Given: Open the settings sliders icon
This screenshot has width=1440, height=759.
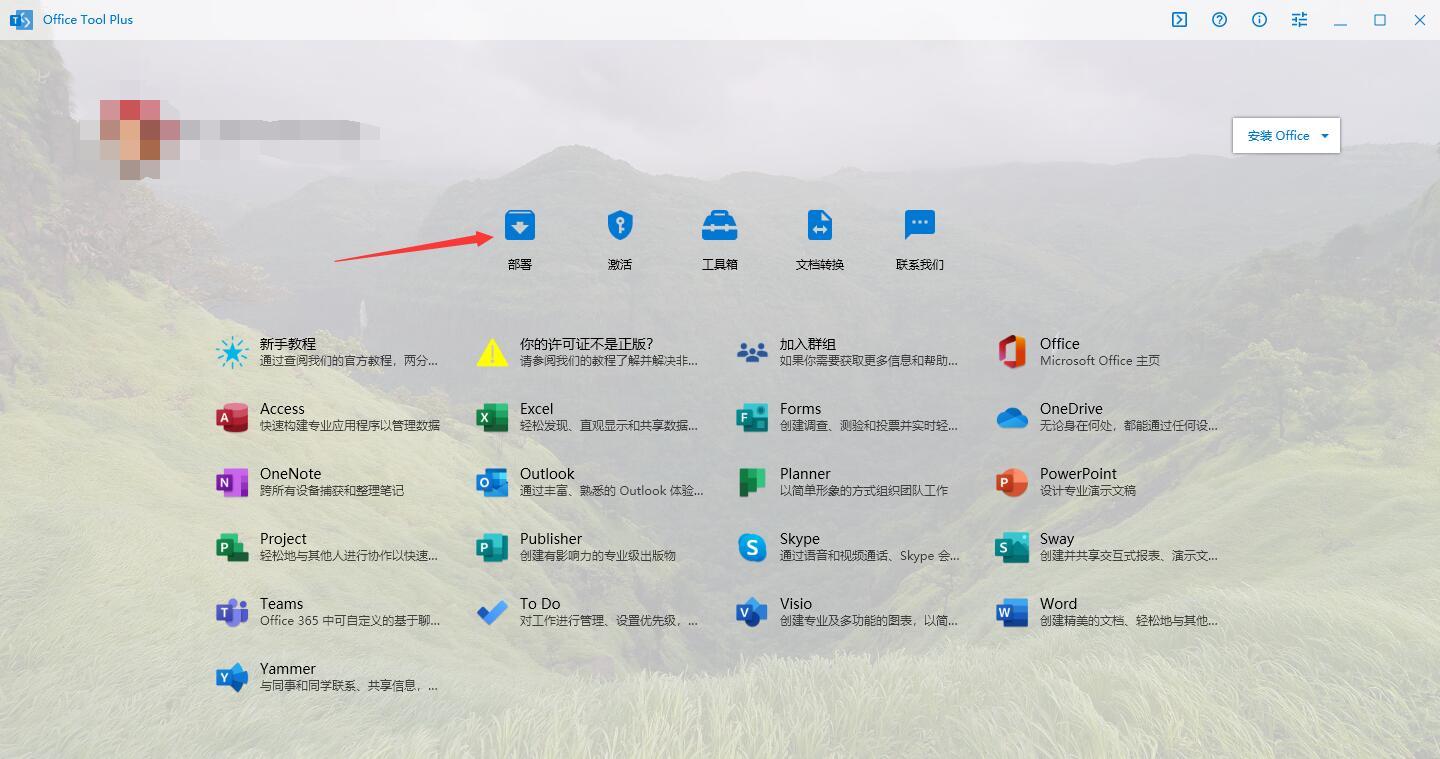Looking at the screenshot, I should (x=1300, y=20).
